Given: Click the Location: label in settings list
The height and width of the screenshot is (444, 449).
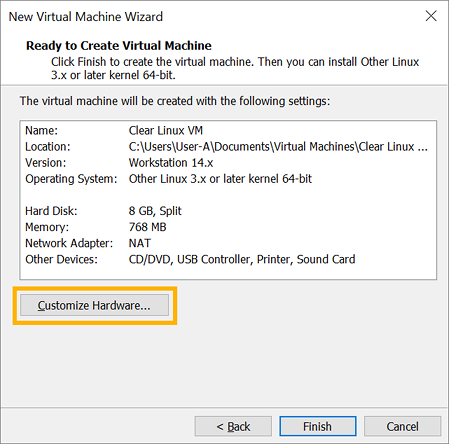Looking at the screenshot, I should (48, 147).
